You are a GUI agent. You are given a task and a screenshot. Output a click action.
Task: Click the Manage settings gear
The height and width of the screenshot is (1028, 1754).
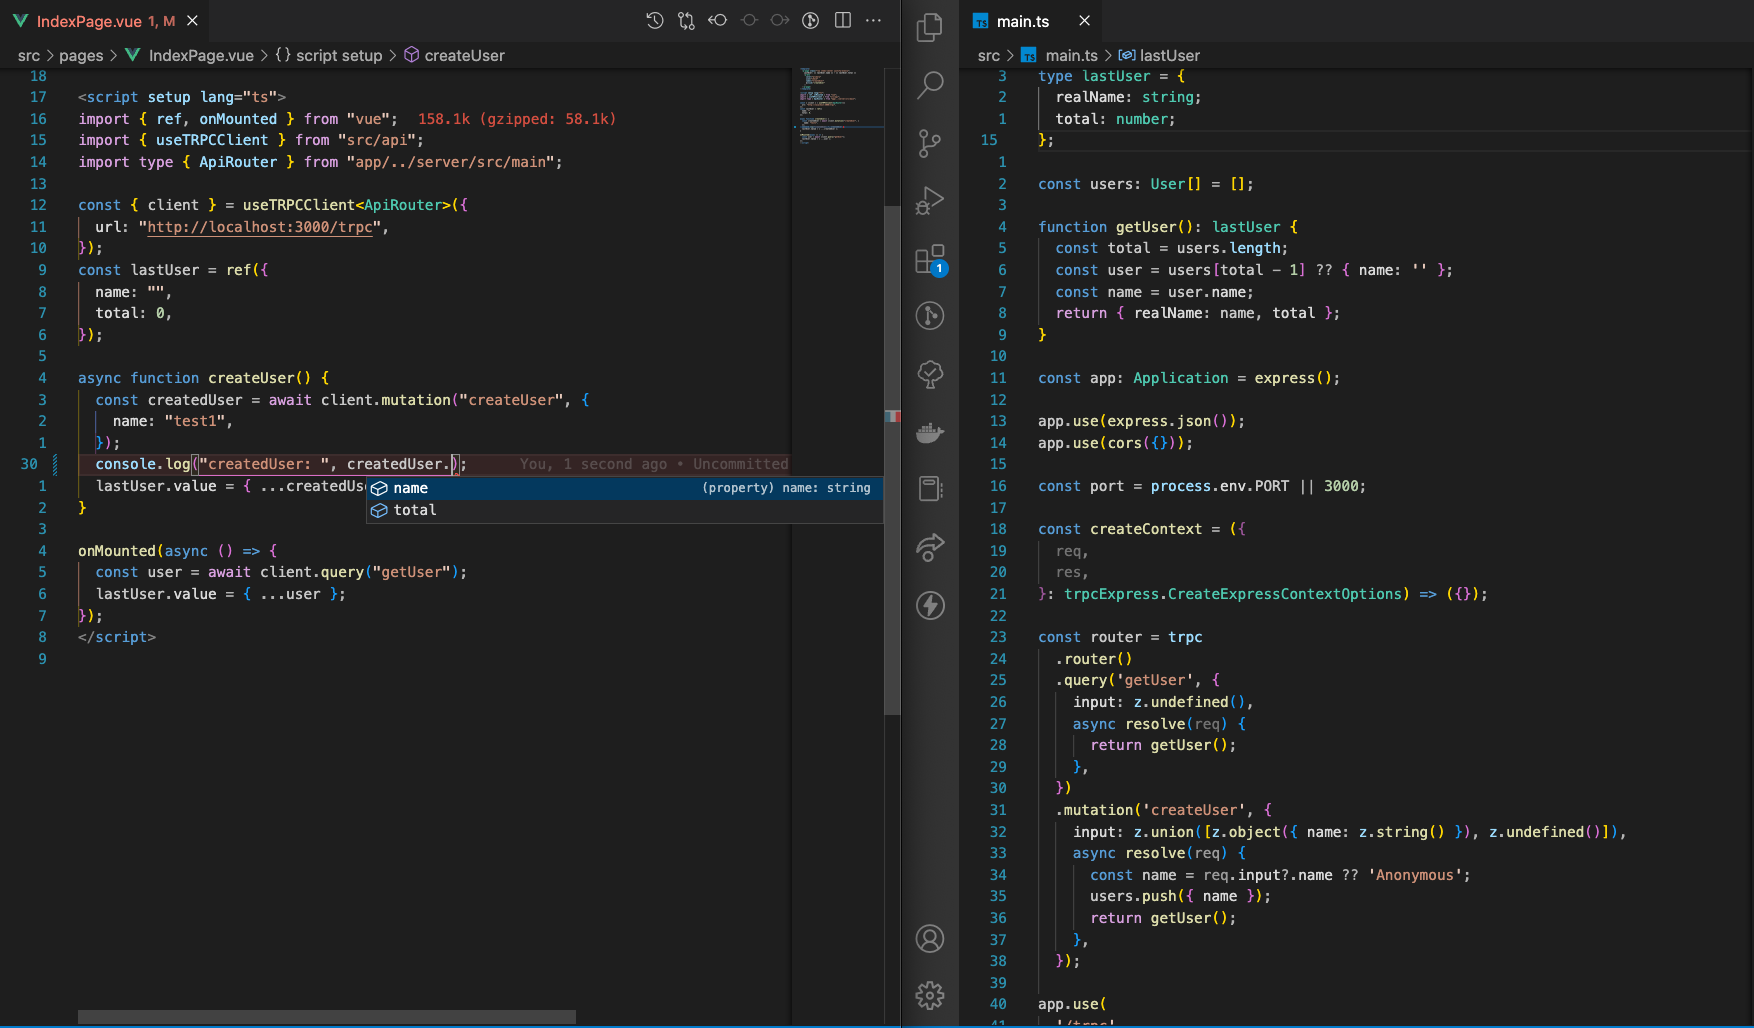[930, 995]
